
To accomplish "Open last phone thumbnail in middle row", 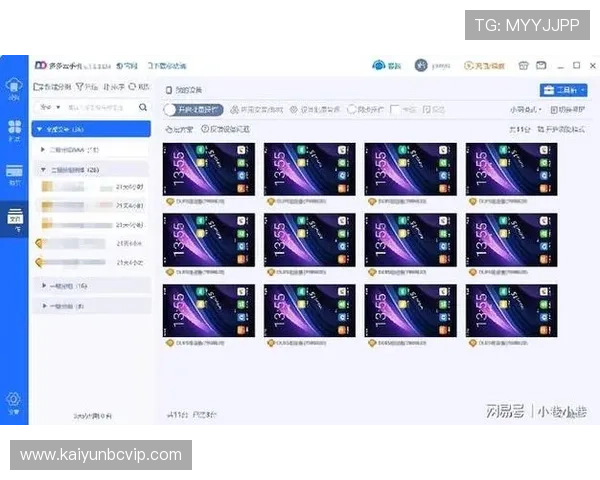I will 512,240.
